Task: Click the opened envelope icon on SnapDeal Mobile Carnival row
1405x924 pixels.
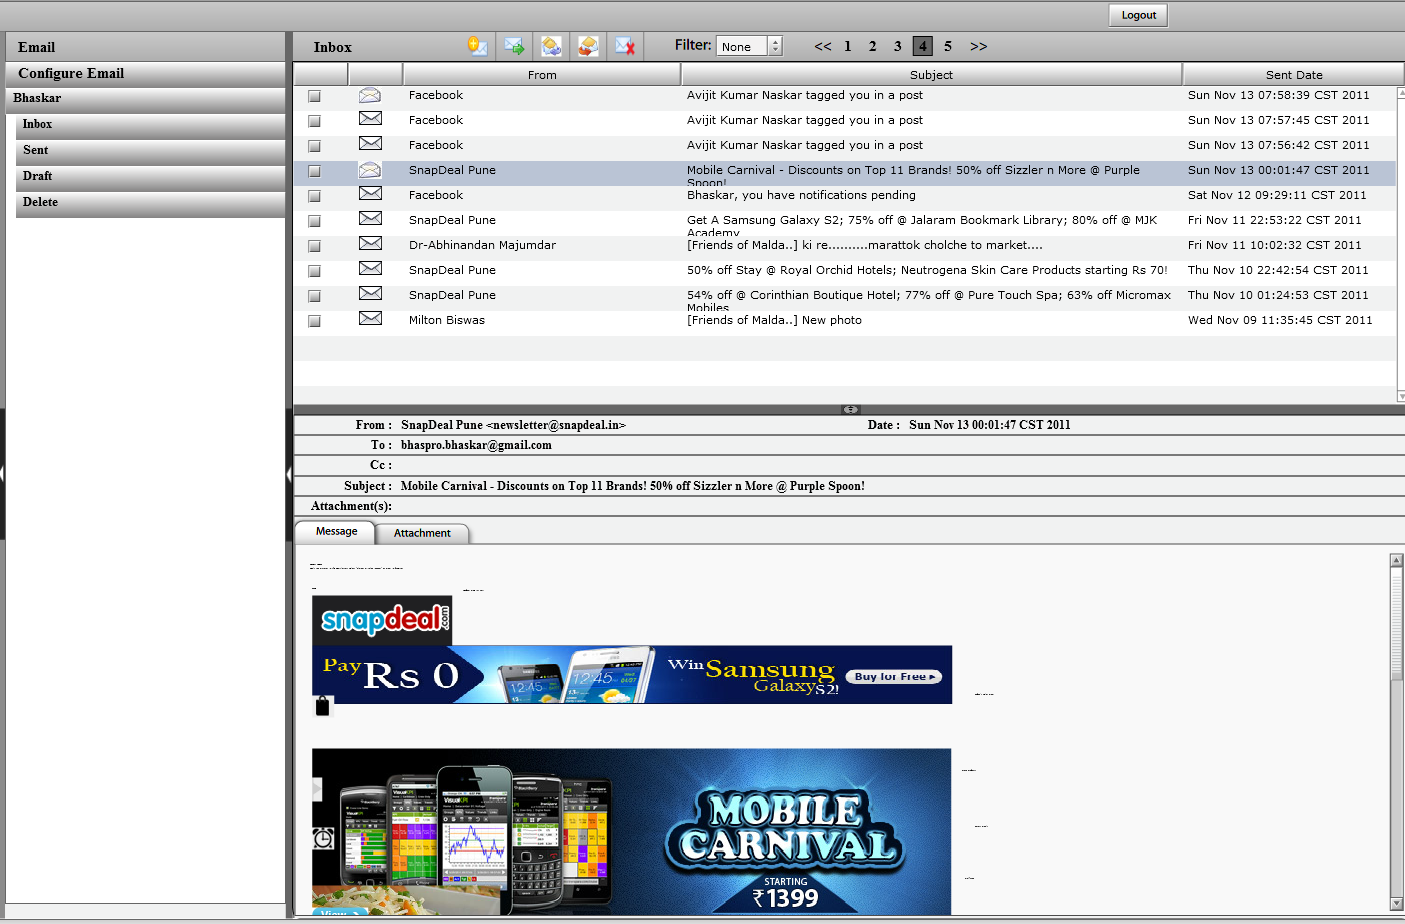Action: [370, 170]
